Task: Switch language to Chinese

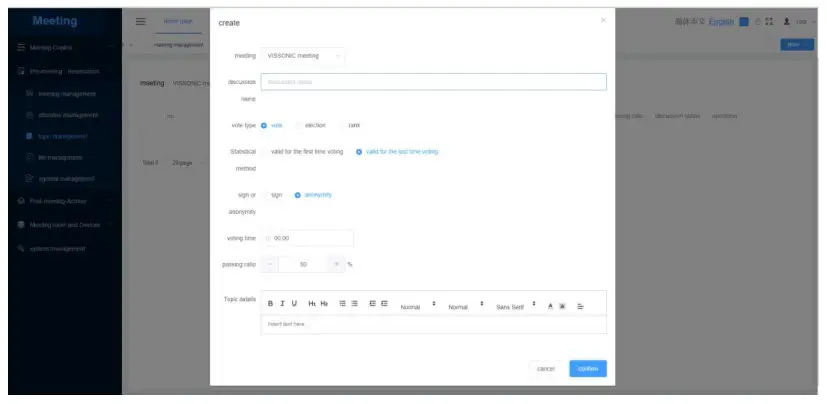Action: pos(690,22)
